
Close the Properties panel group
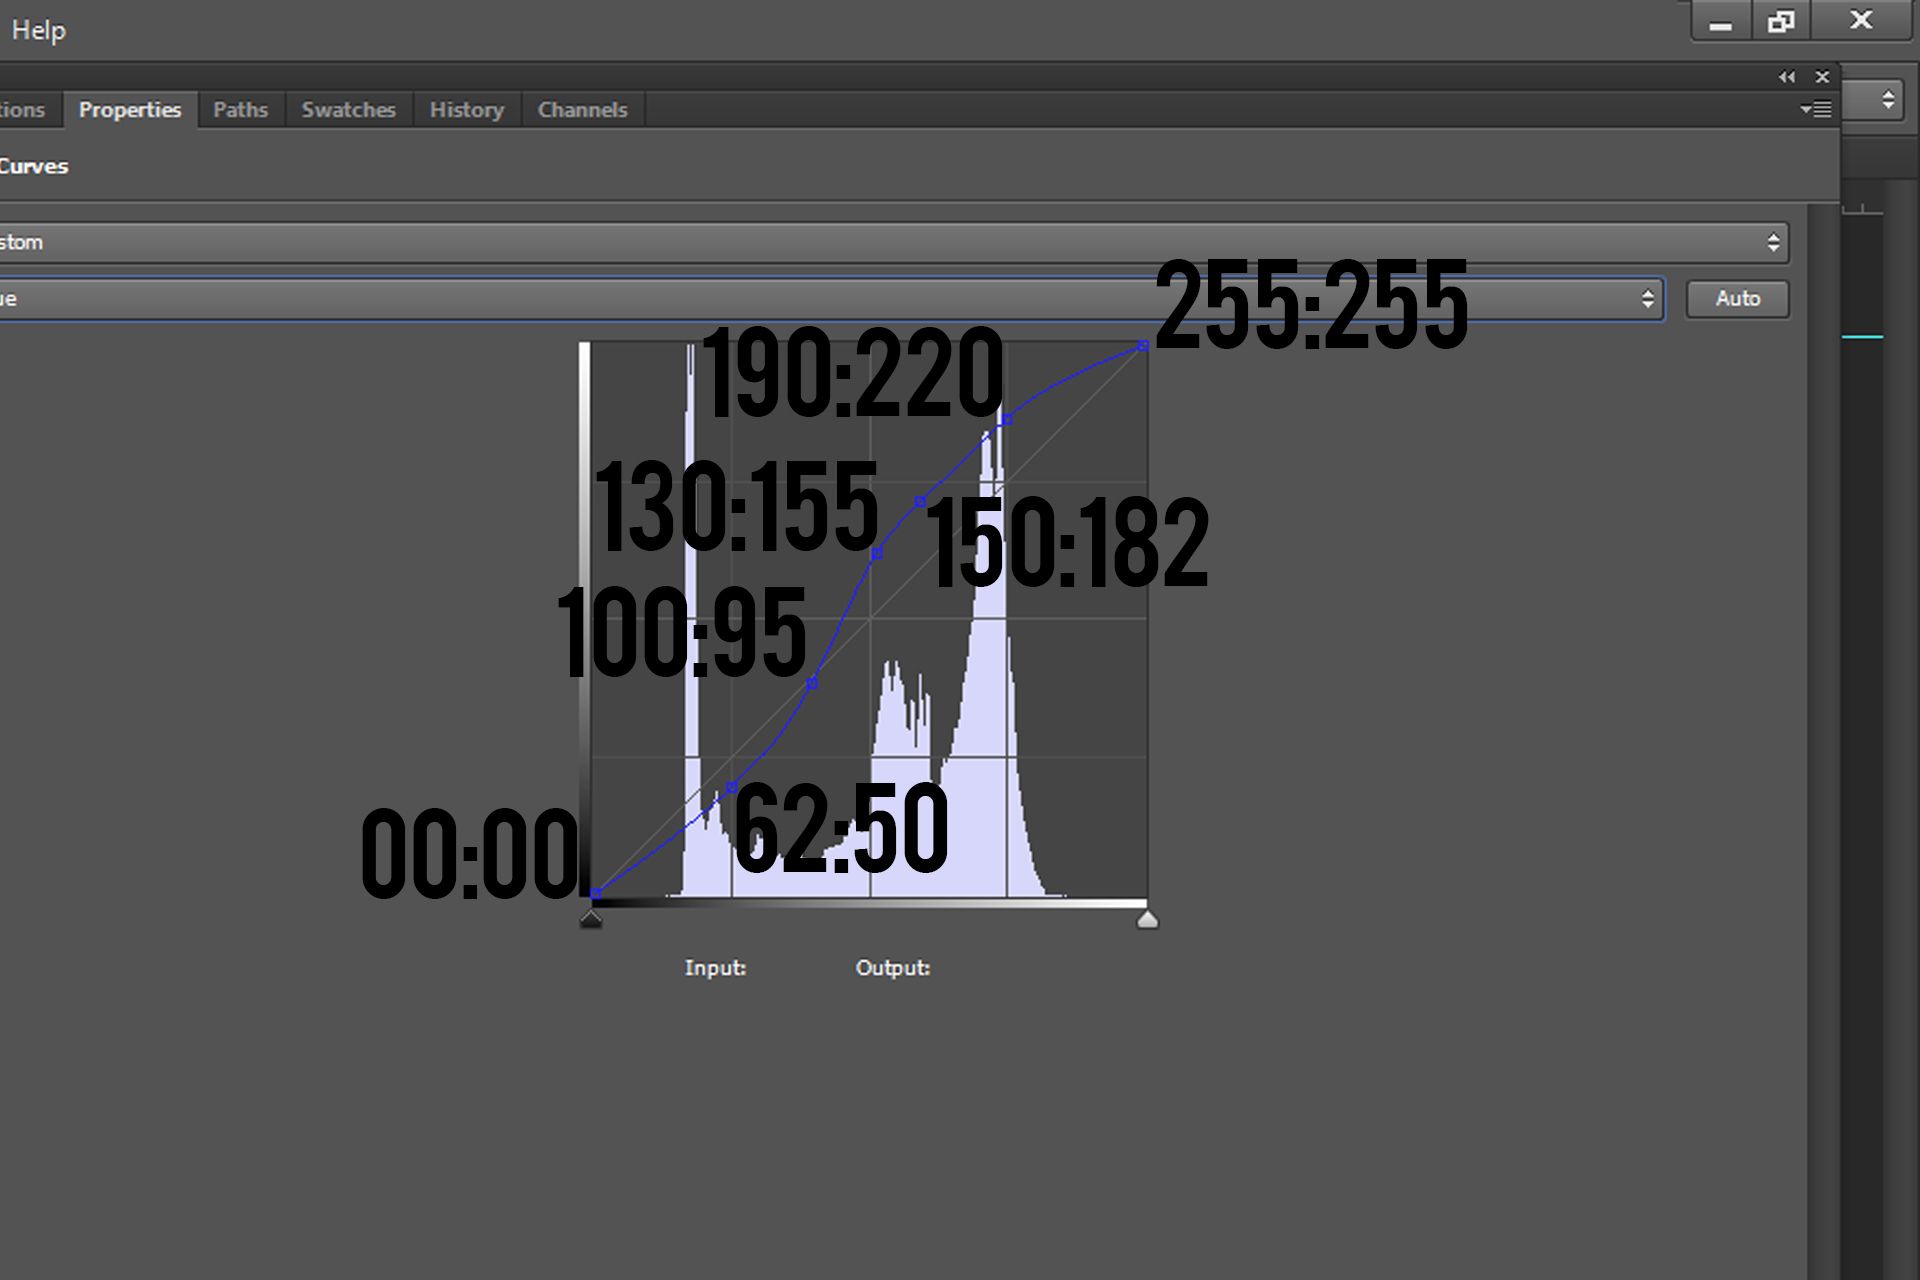click(x=1822, y=77)
